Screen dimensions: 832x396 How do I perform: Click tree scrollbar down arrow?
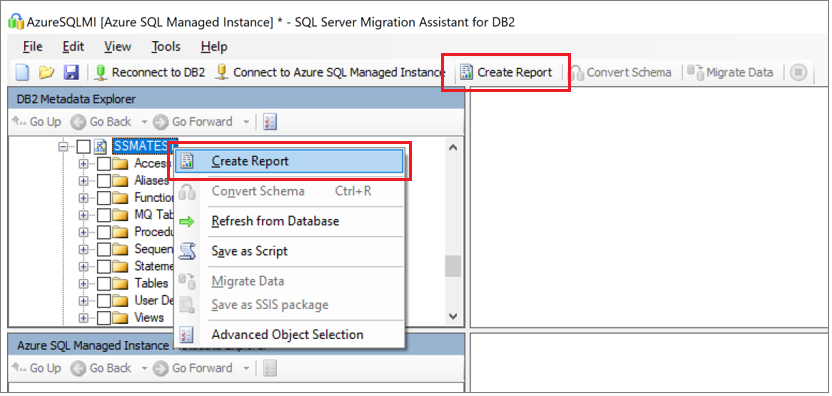tap(453, 316)
